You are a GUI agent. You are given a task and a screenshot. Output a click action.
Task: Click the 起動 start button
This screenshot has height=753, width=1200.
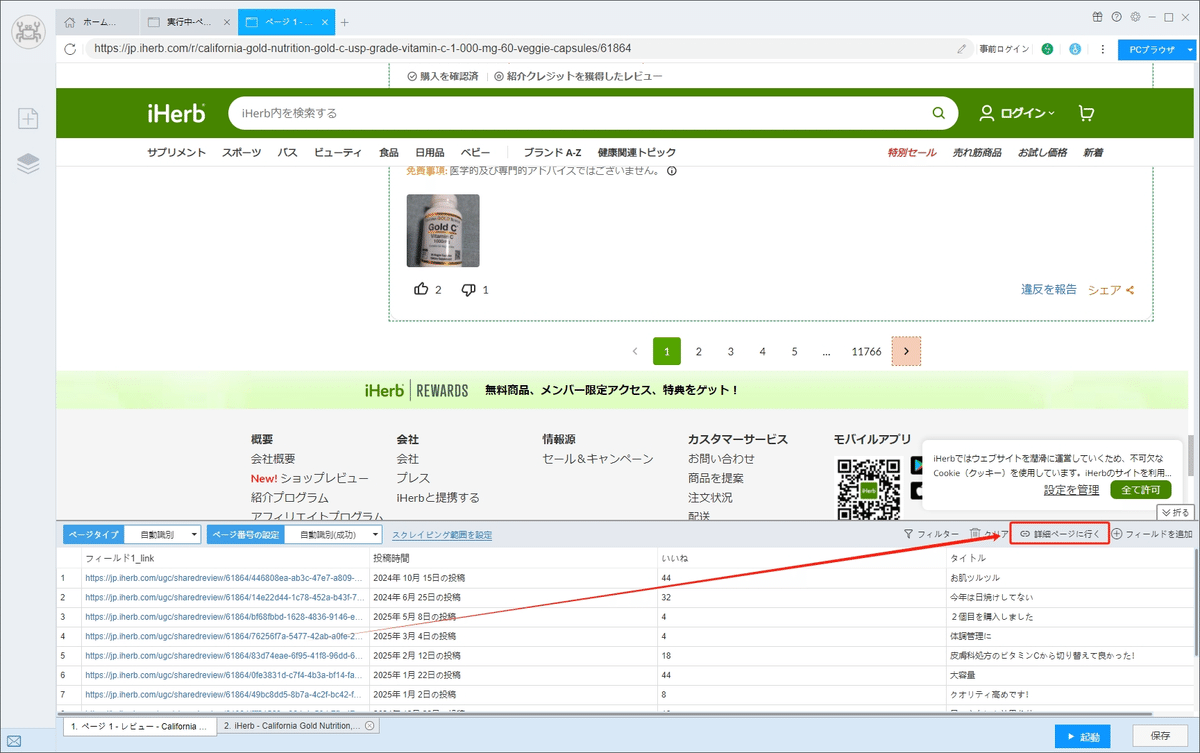pos(1082,737)
